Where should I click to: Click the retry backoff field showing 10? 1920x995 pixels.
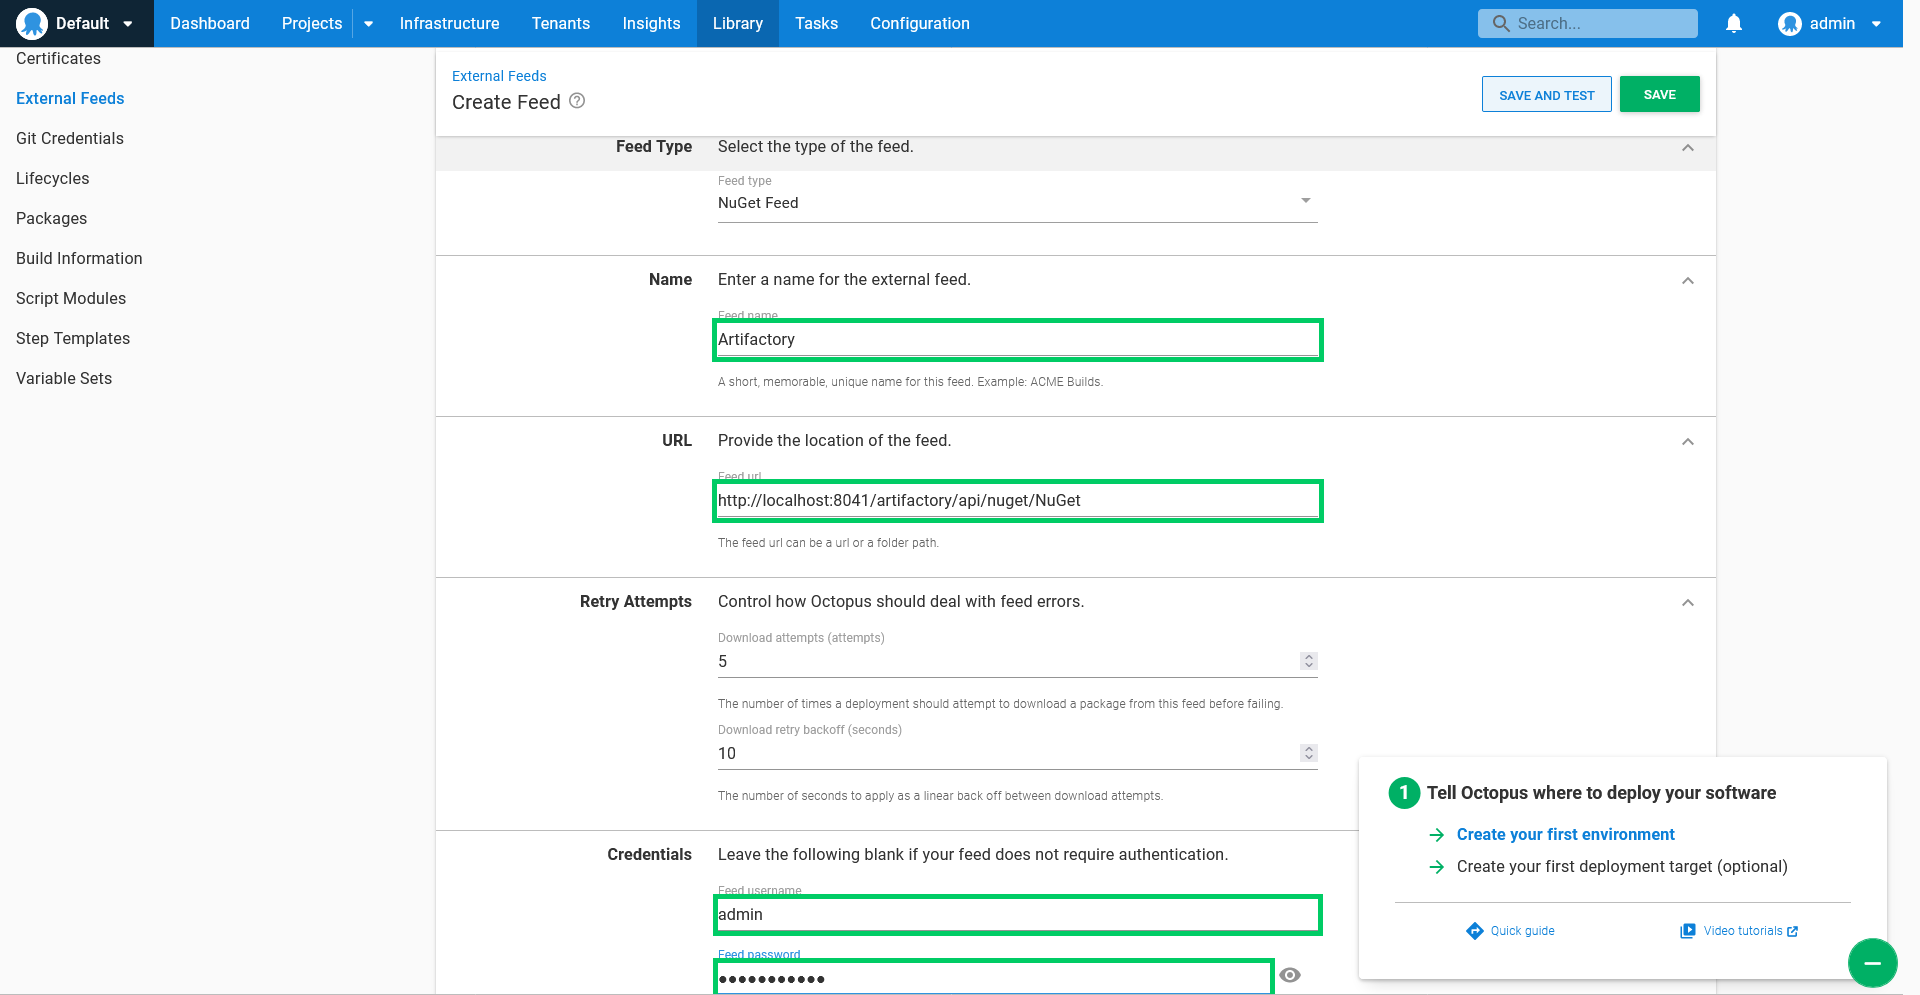click(x=1008, y=753)
